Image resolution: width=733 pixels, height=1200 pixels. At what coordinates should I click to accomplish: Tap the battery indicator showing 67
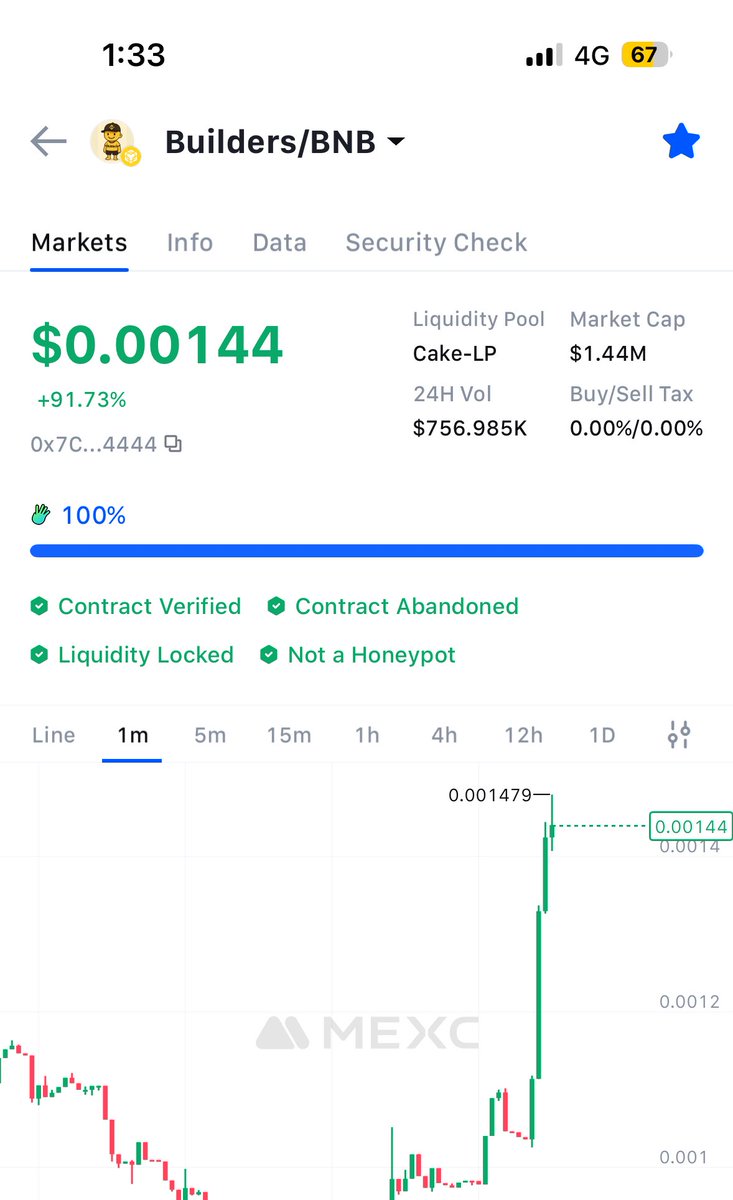[647, 54]
